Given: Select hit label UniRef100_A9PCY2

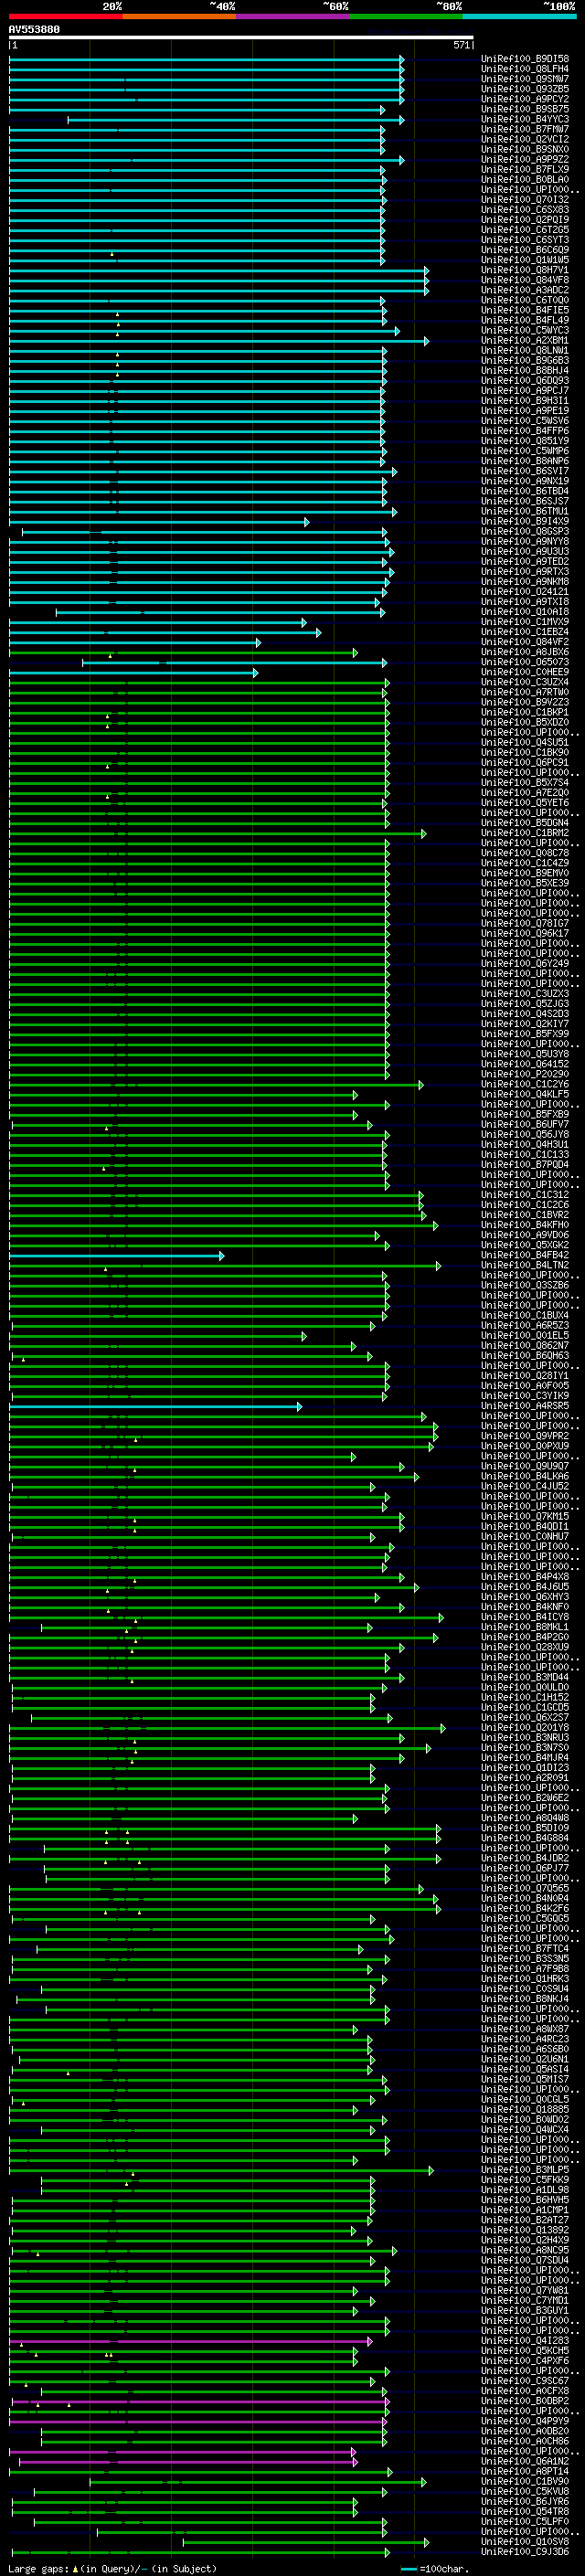Looking at the screenshot, I should point(525,99).
